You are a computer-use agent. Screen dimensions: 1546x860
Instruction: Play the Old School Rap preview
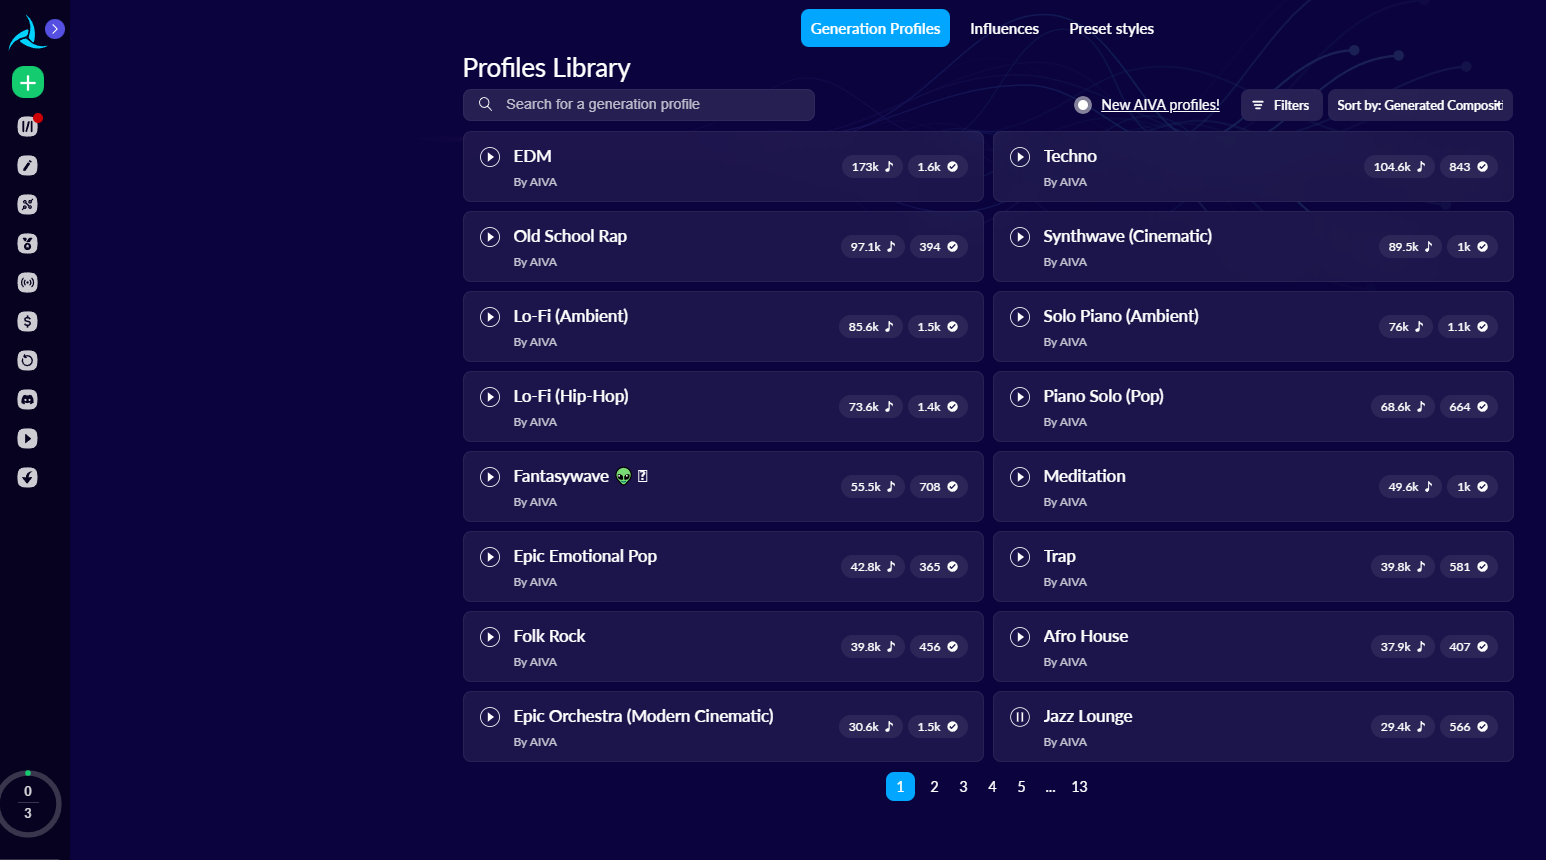pos(490,236)
